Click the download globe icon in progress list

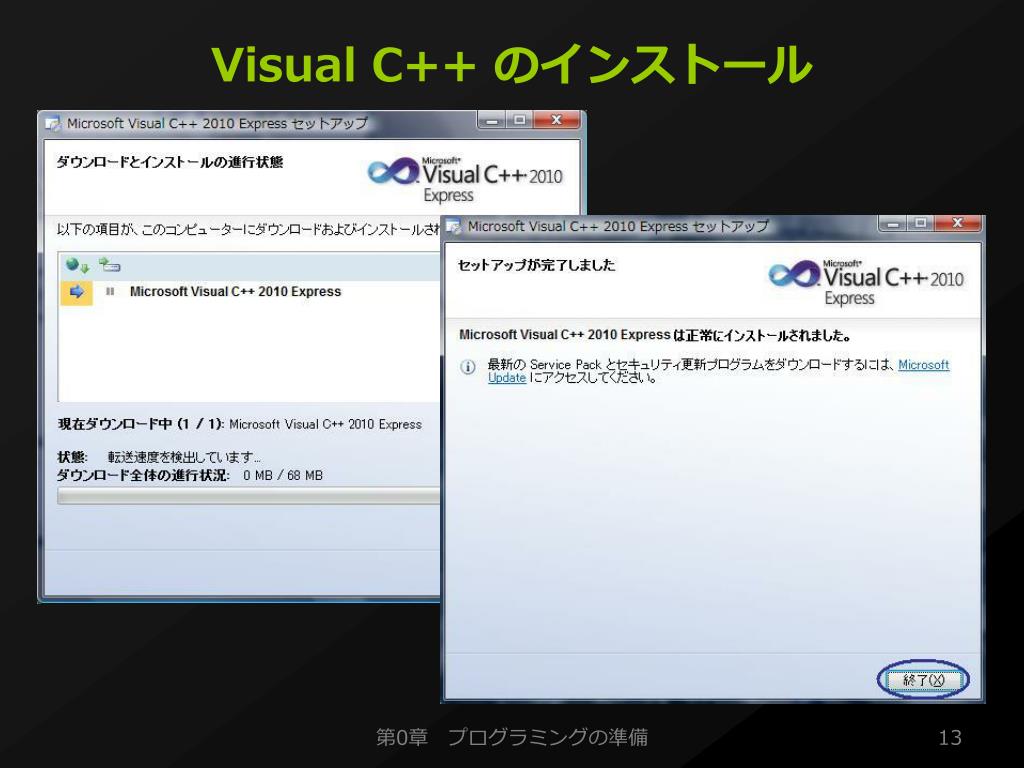coord(77,264)
